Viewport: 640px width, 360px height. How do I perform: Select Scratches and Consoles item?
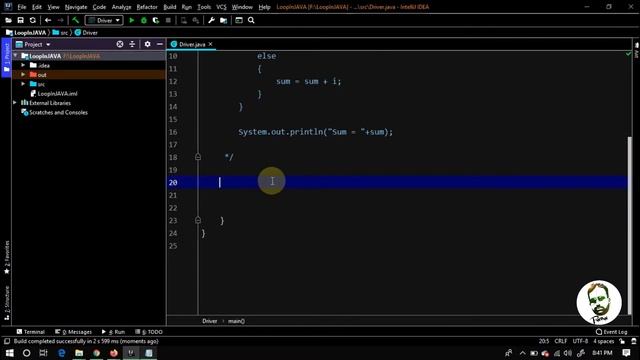[x=55, y=112]
